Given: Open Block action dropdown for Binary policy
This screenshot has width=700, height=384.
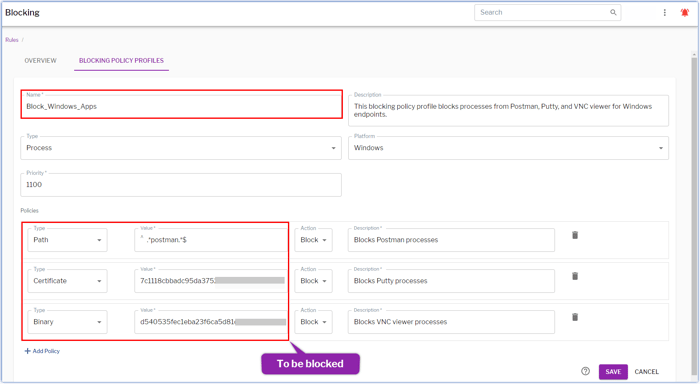Looking at the screenshot, I should (x=313, y=322).
